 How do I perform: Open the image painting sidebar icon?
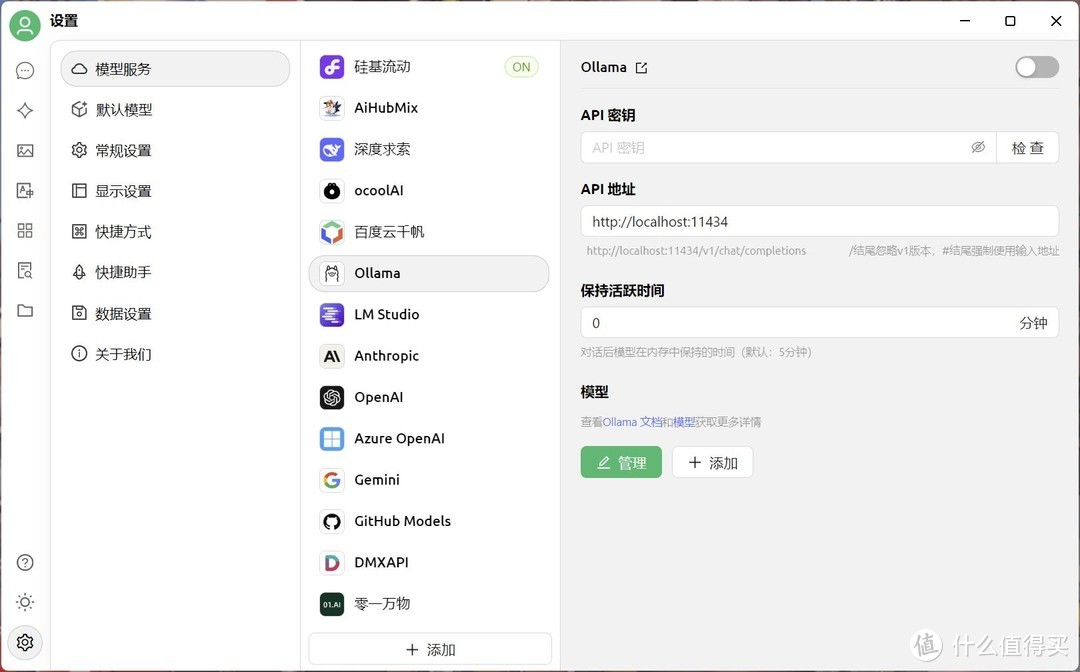point(25,150)
